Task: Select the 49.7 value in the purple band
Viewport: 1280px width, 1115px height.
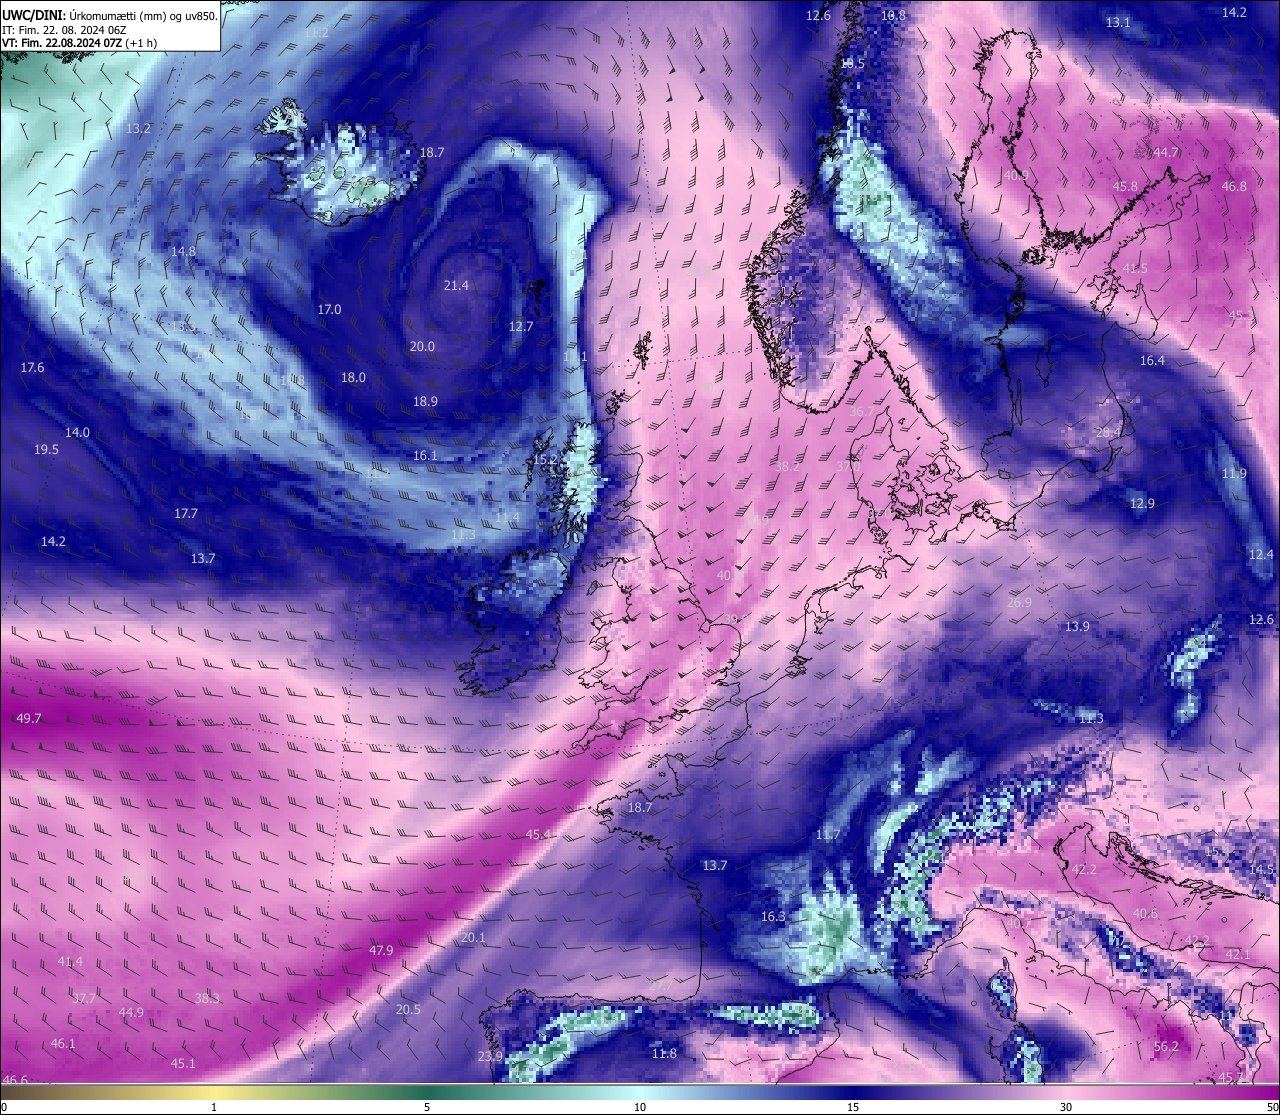Action: 29,718
